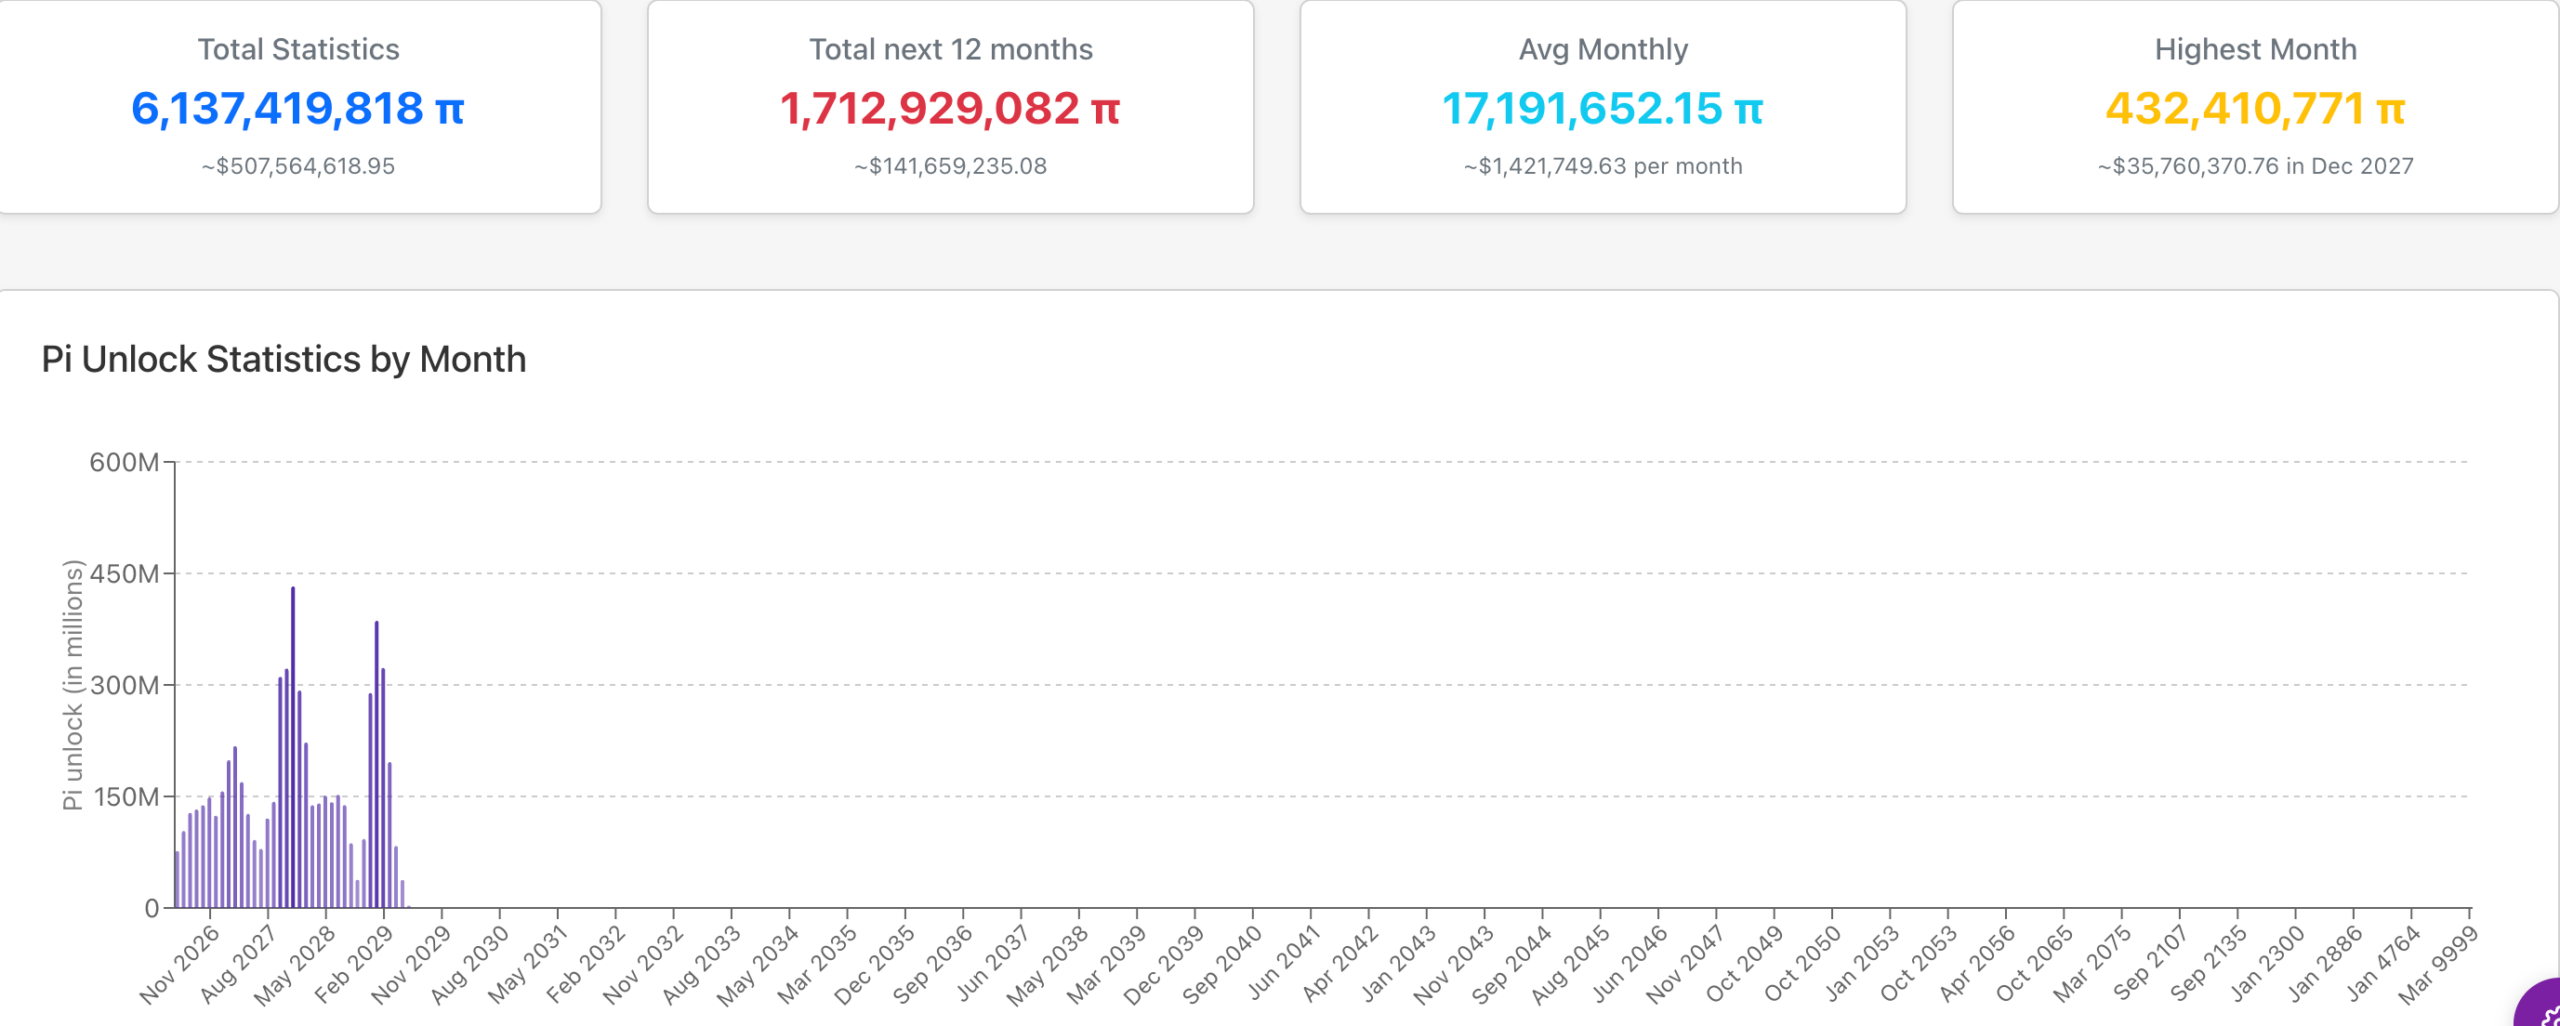
Task: Click the Aug 2027 x-axis label
Action: click(x=238, y=964)
